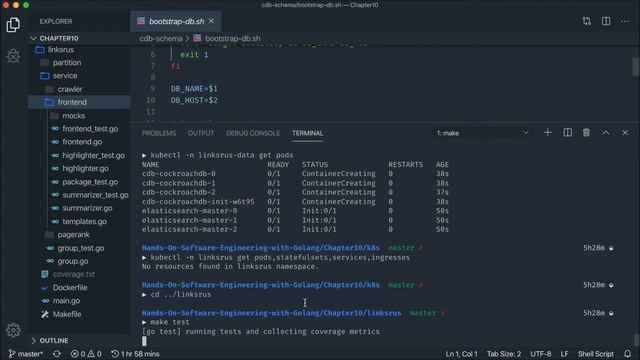The height and width of the screenshot is (360, 640).
Task: Open group.go file
Action: (x=73, y=261)
